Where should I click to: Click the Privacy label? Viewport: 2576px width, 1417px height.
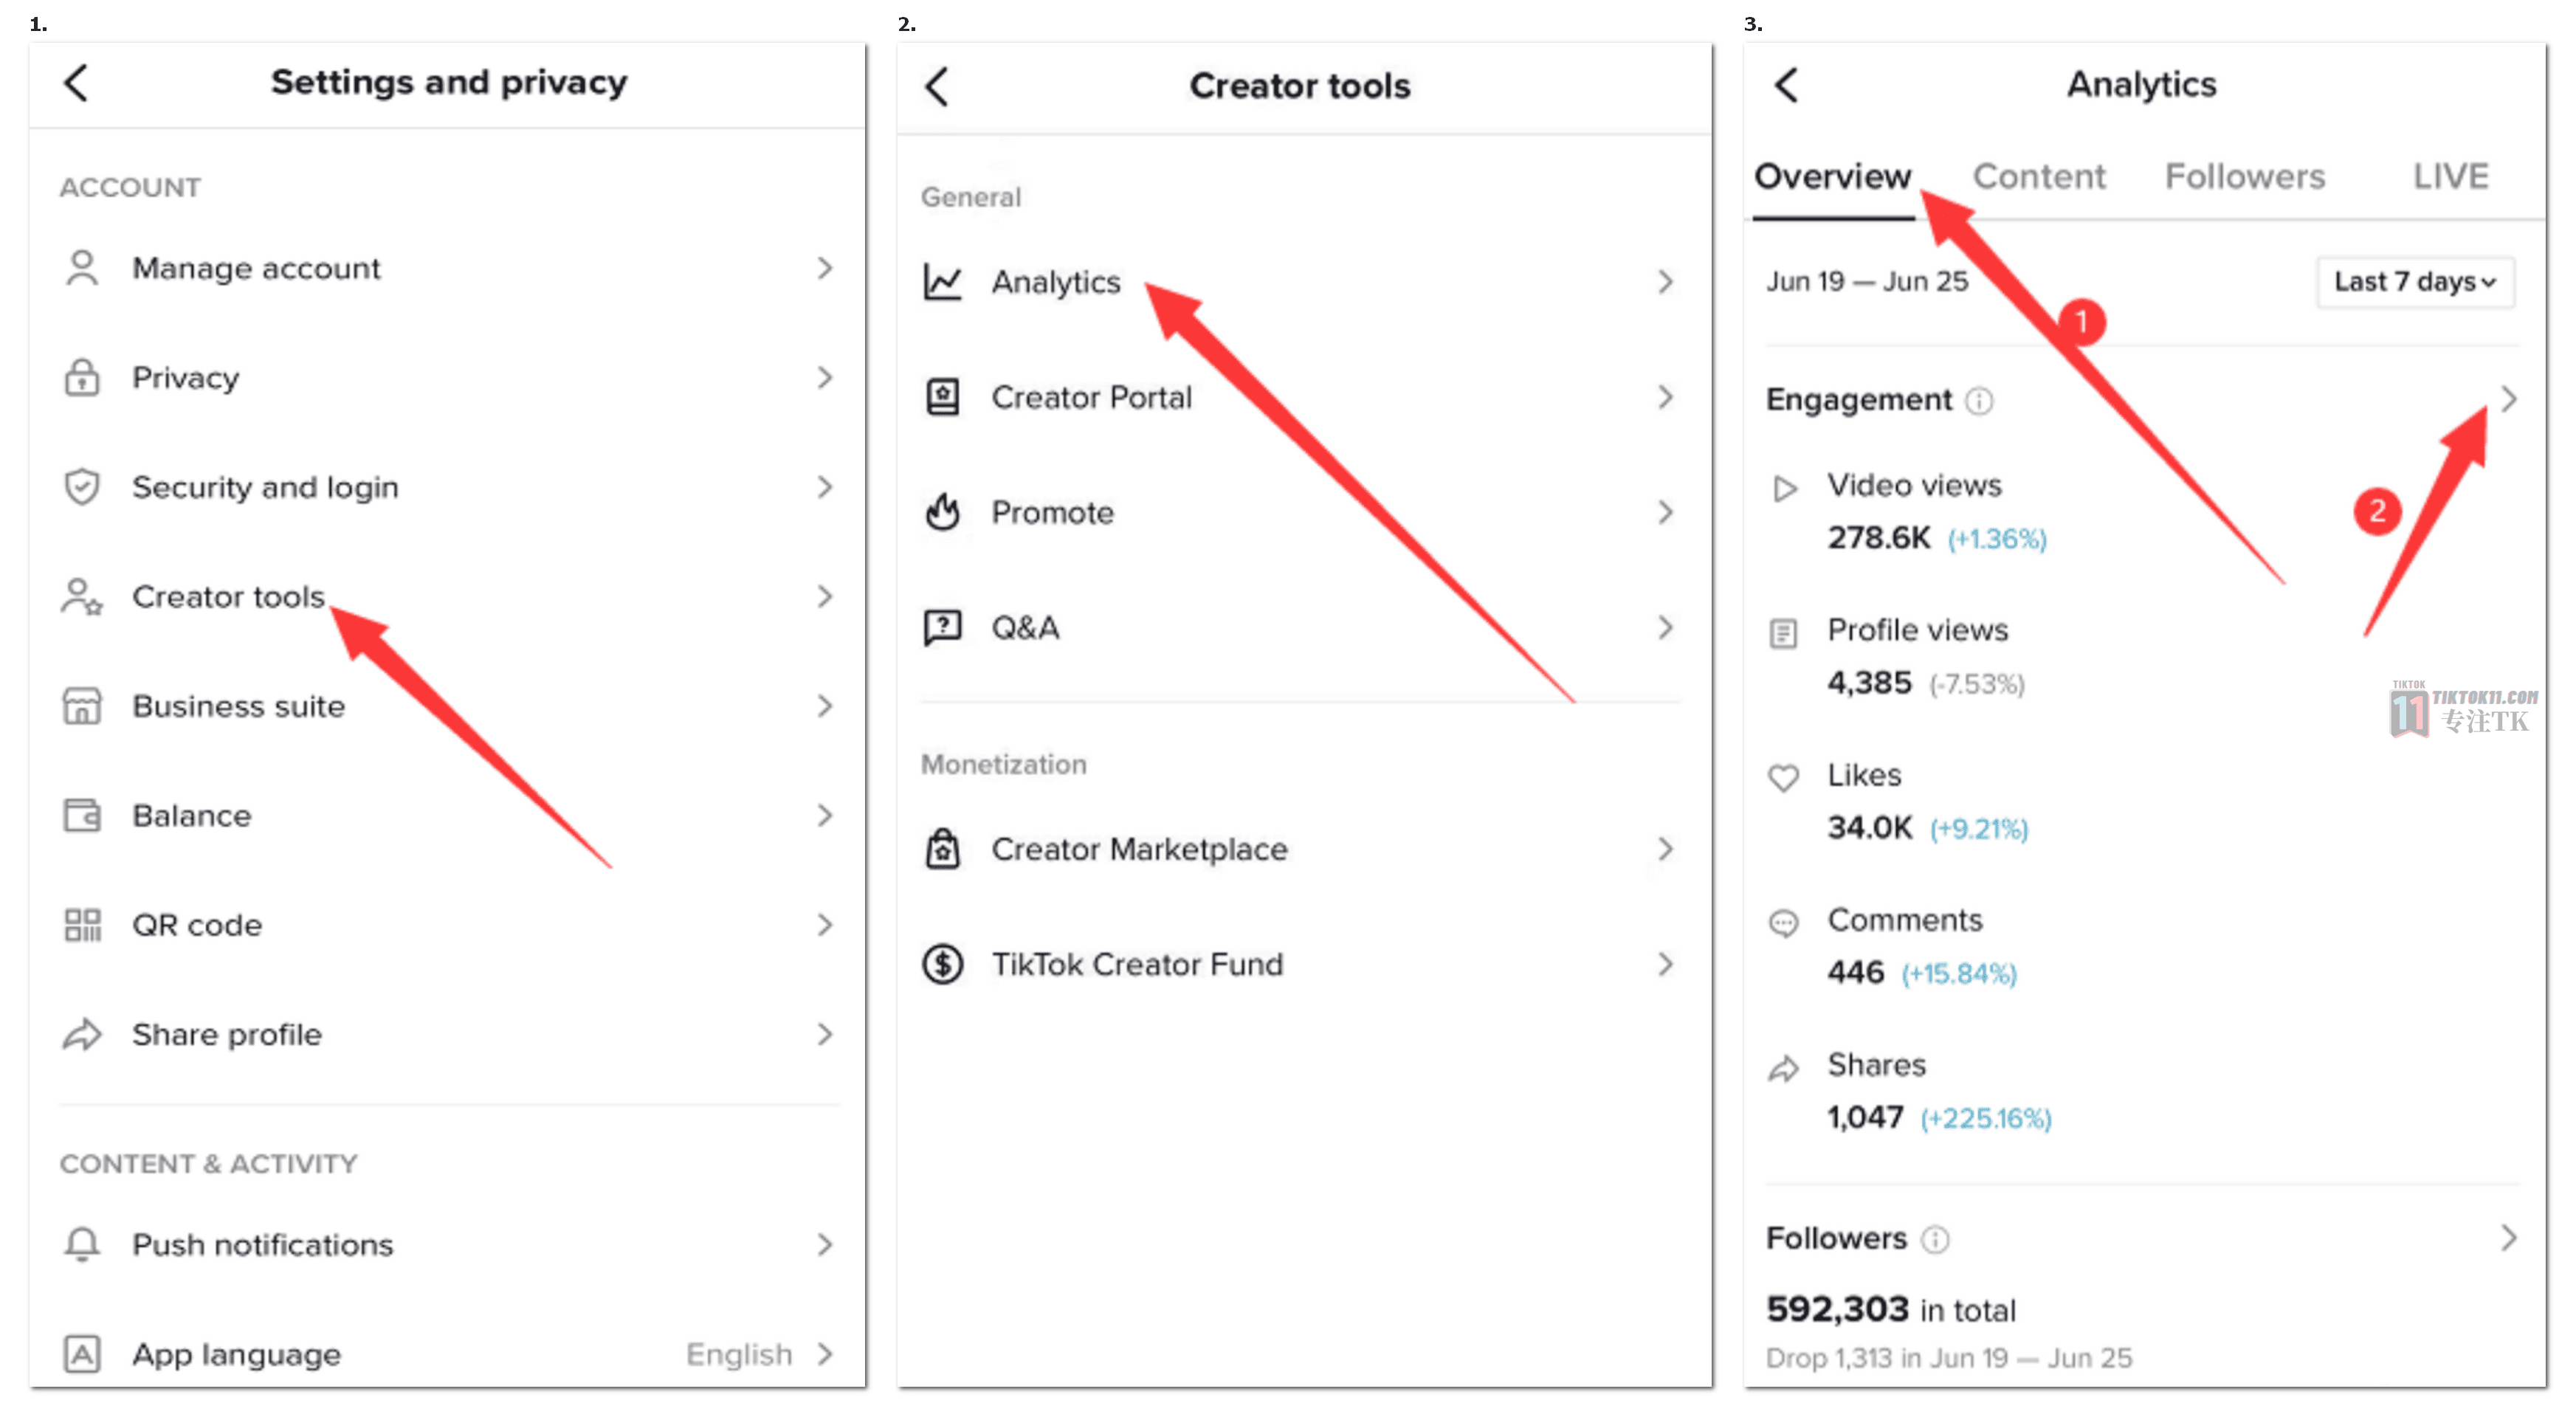click(186, 378)
